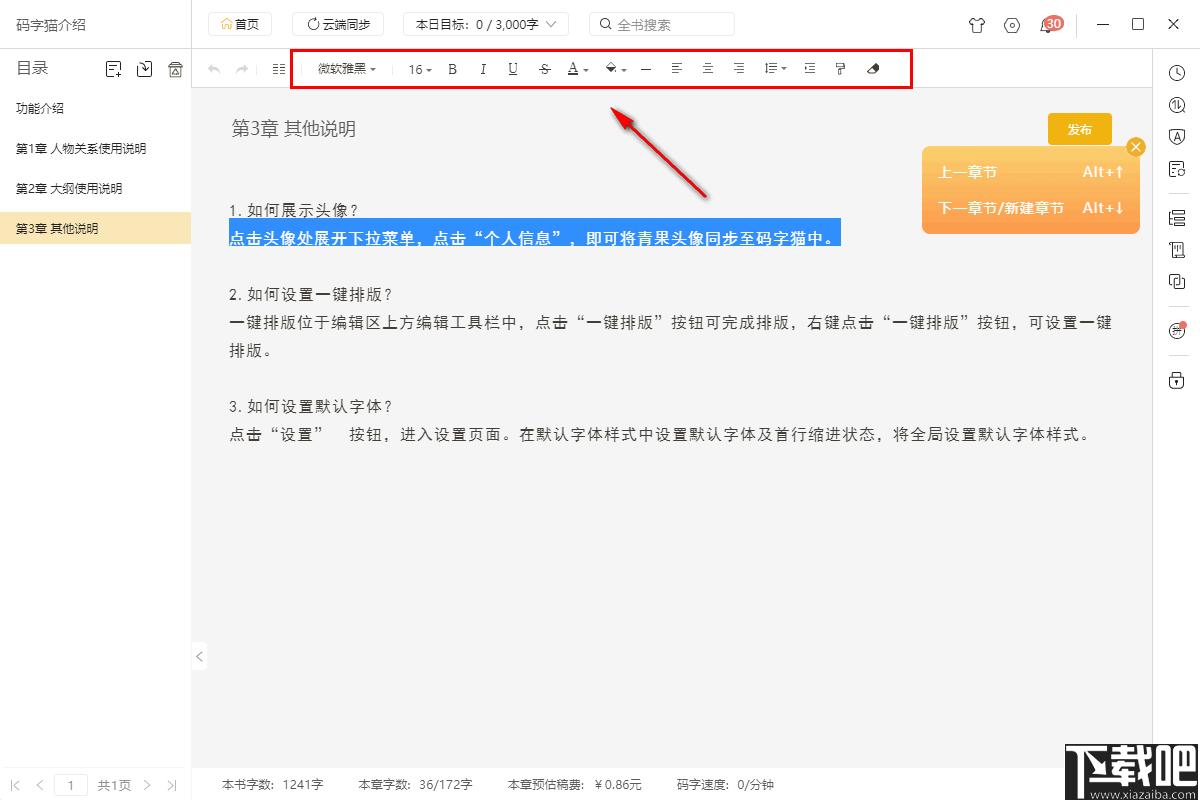Screen dimensions: 1200x800
Task: Open the notification bell with 30 badge
Action: (1049, 24)
